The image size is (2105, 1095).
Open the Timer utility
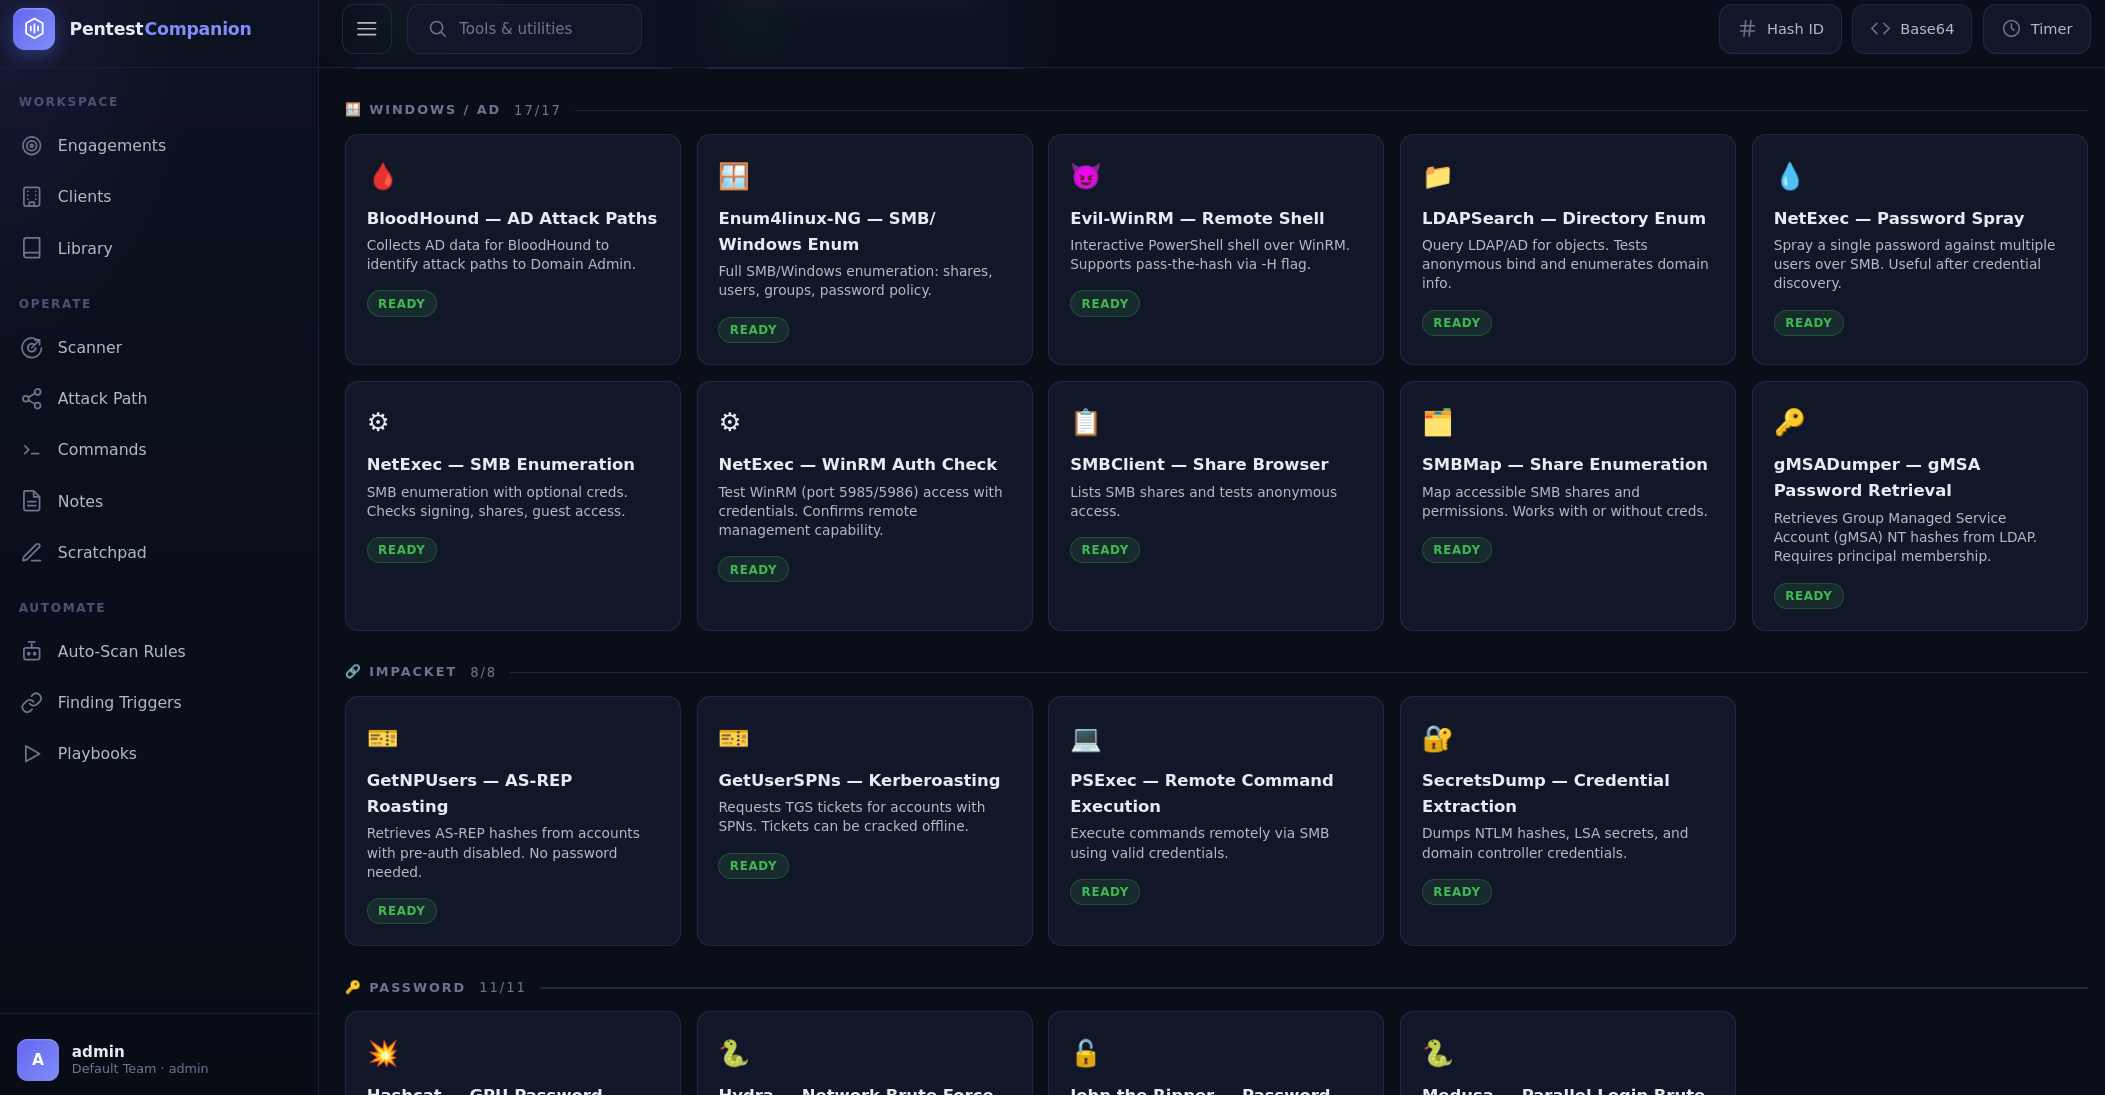coord(2037,29)
